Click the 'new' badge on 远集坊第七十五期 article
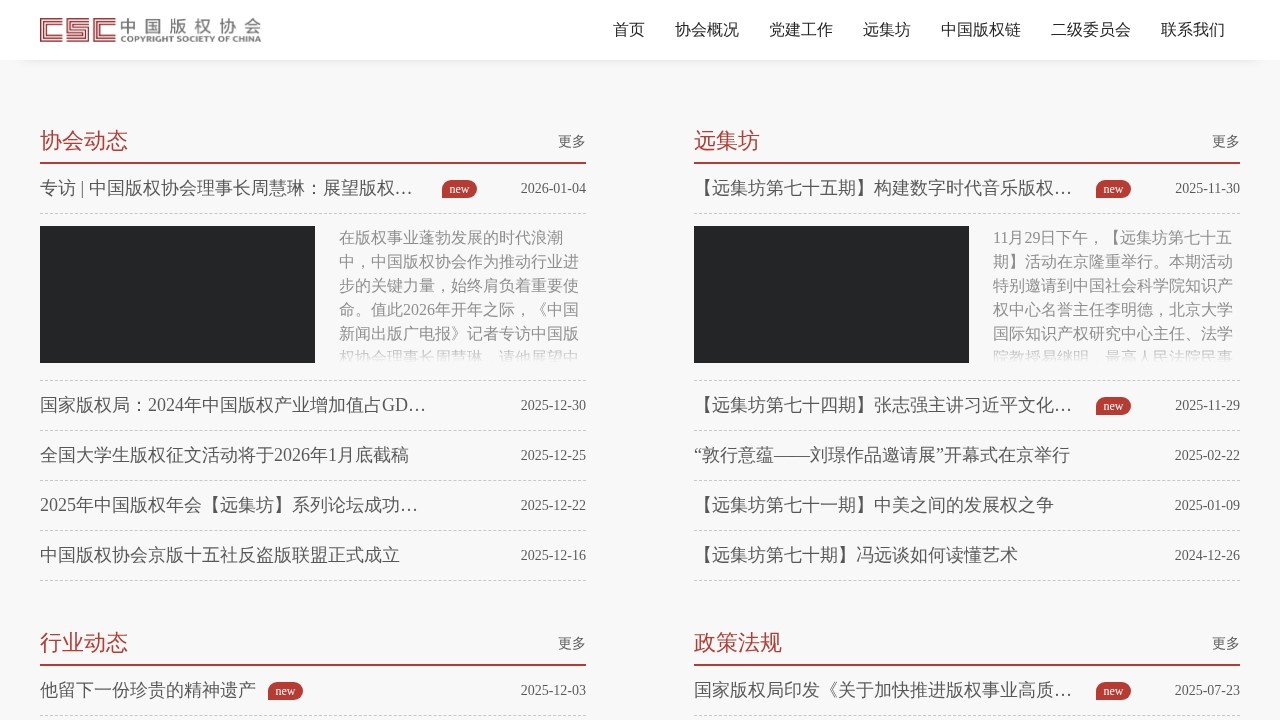Viewport: 1280px width, 720px height. click(x=1113, y=189)
